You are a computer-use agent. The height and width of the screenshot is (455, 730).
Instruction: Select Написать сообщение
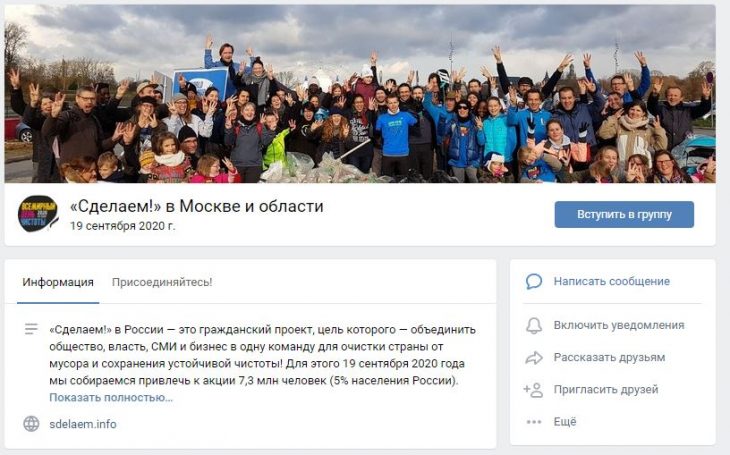click(x=611, y=281)
